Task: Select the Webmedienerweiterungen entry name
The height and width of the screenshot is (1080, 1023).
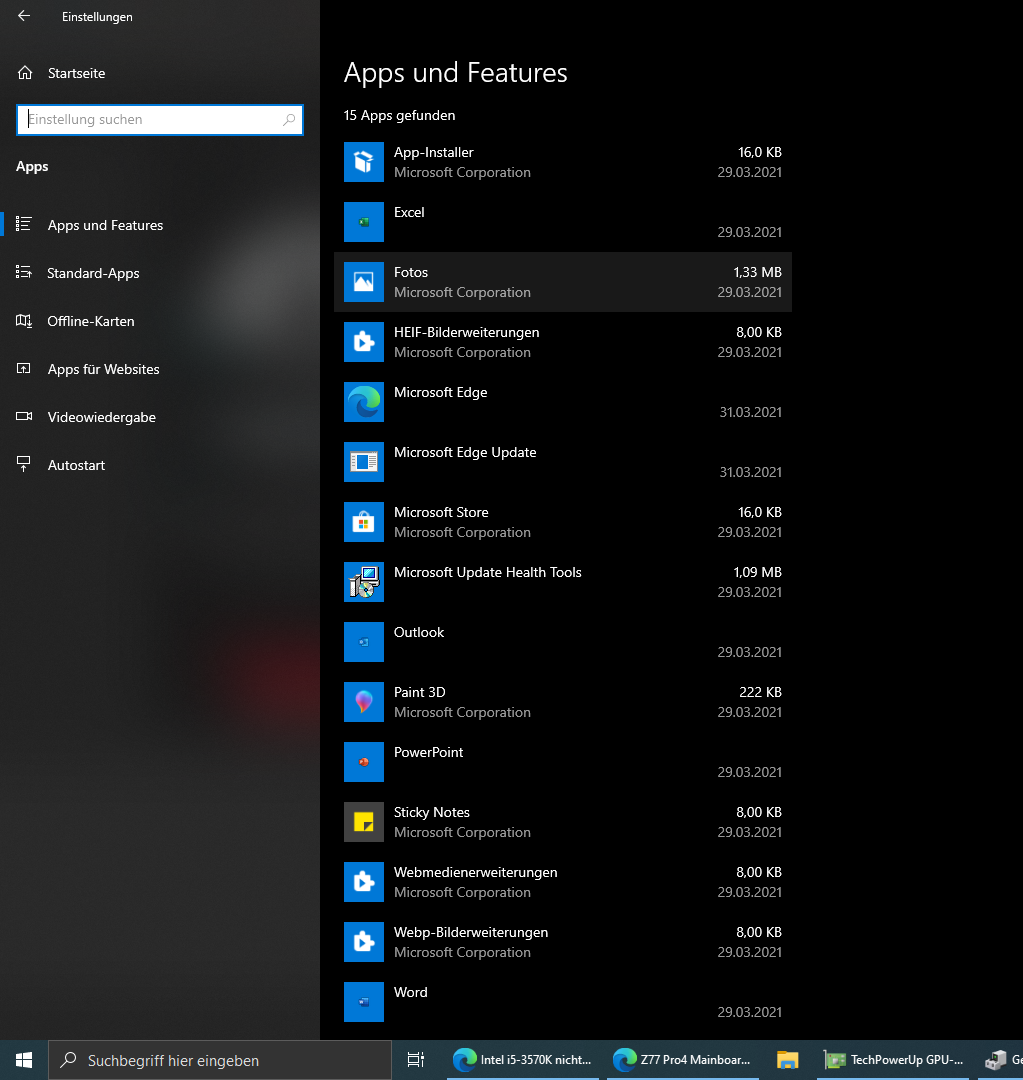Action: (475, 872)
